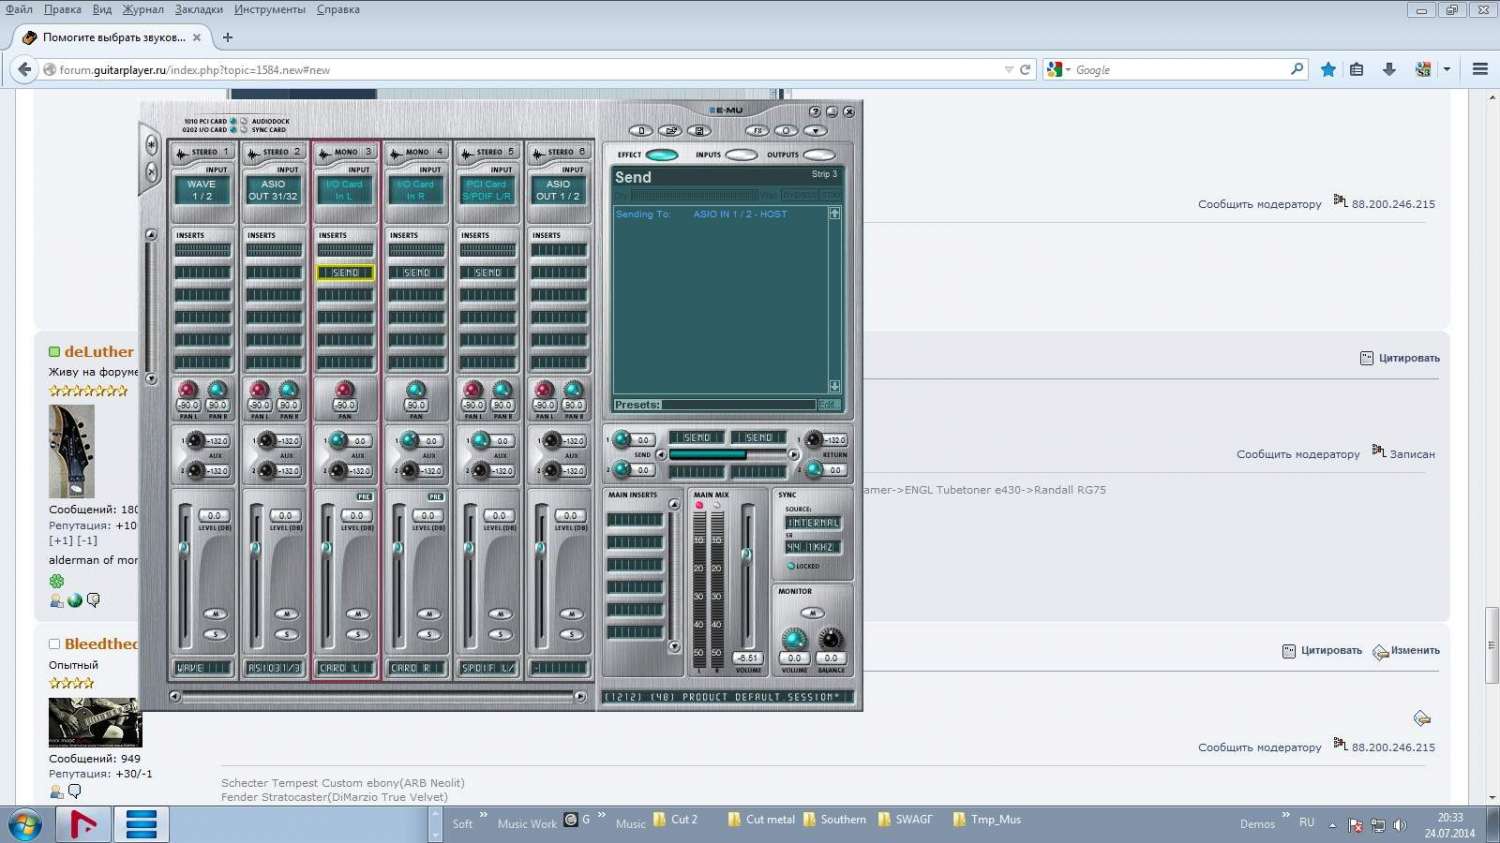Click the help question mark icon
Viewport: 1500px width, 843px height.
[814, 112]
